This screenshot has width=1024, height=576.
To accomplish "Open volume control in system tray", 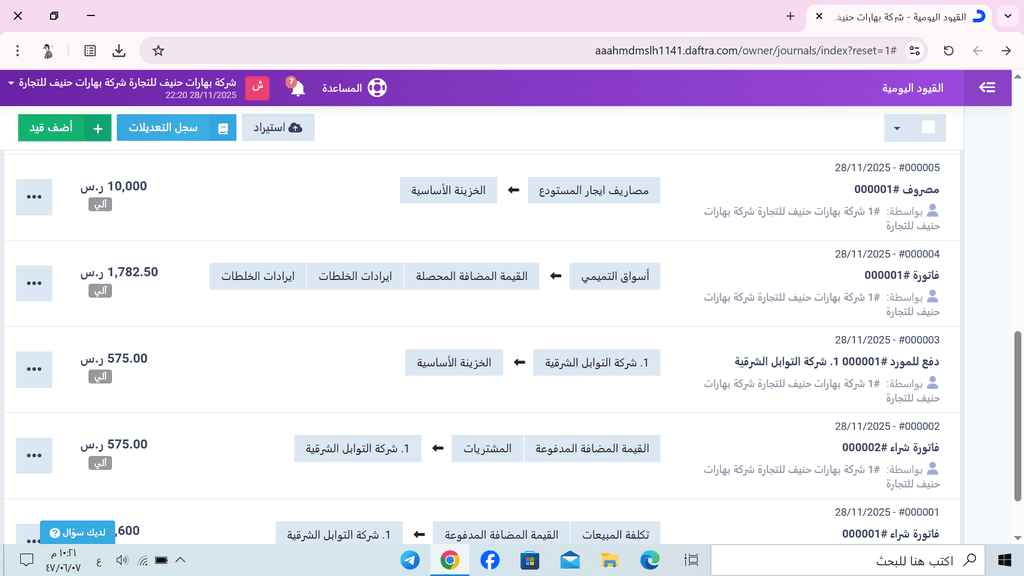I will 121,560.
